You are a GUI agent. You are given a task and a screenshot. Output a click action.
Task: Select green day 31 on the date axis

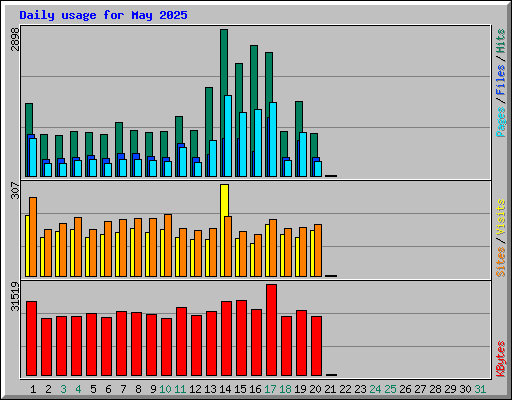point(480,389)
